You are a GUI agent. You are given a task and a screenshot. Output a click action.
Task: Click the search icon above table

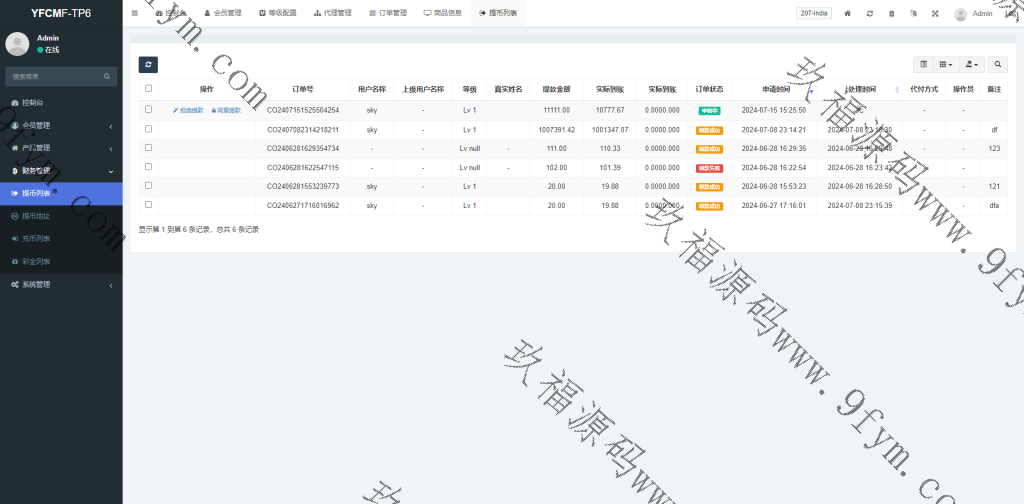998,64
